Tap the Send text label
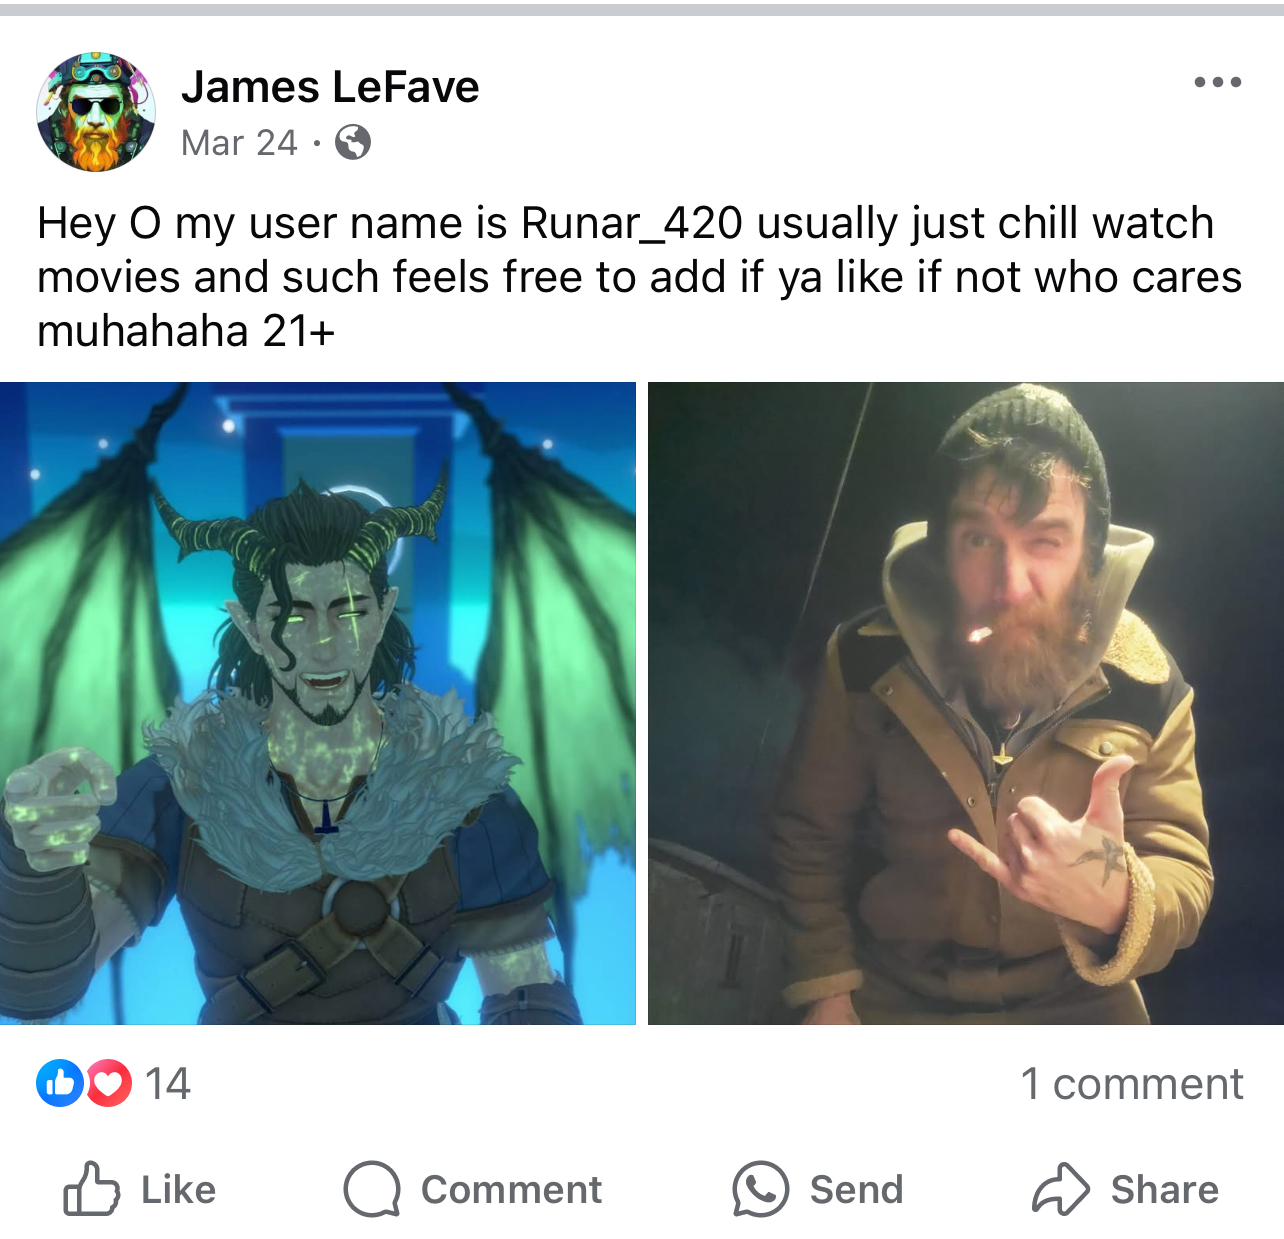 pyautogui.click(x=856, y=1190)
